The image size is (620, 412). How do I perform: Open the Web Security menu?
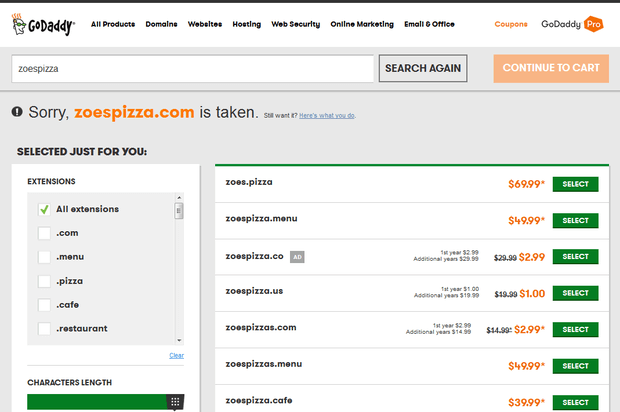click(296, 24)
